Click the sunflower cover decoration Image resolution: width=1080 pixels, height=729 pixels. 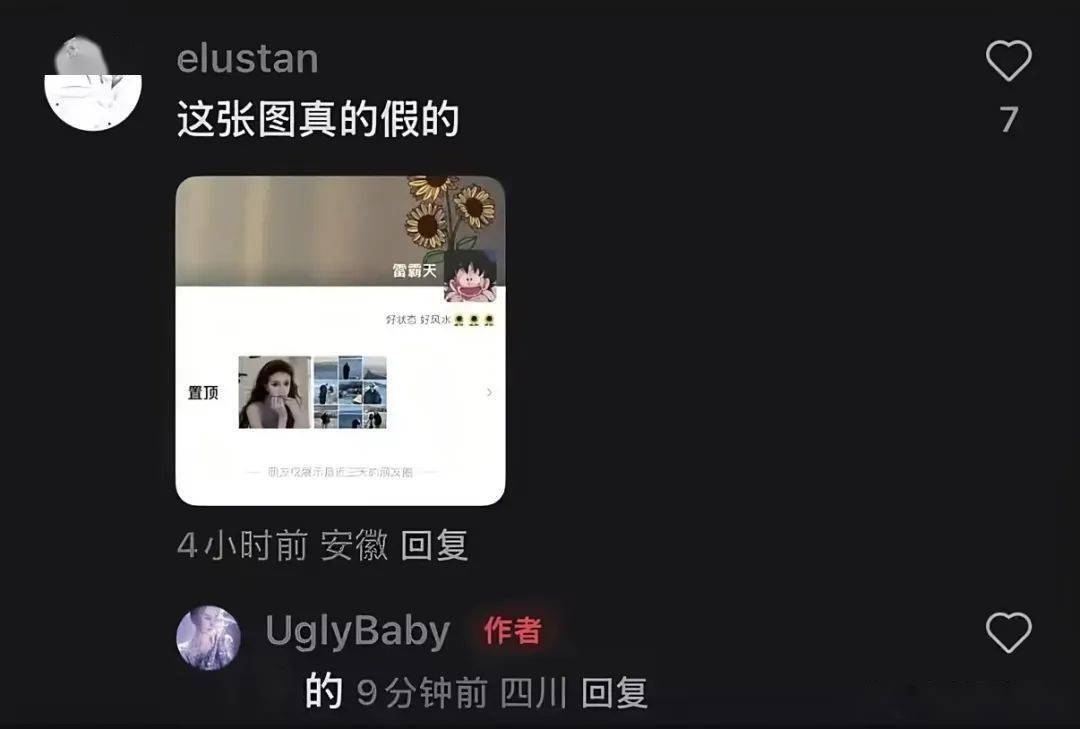[449, 212]
